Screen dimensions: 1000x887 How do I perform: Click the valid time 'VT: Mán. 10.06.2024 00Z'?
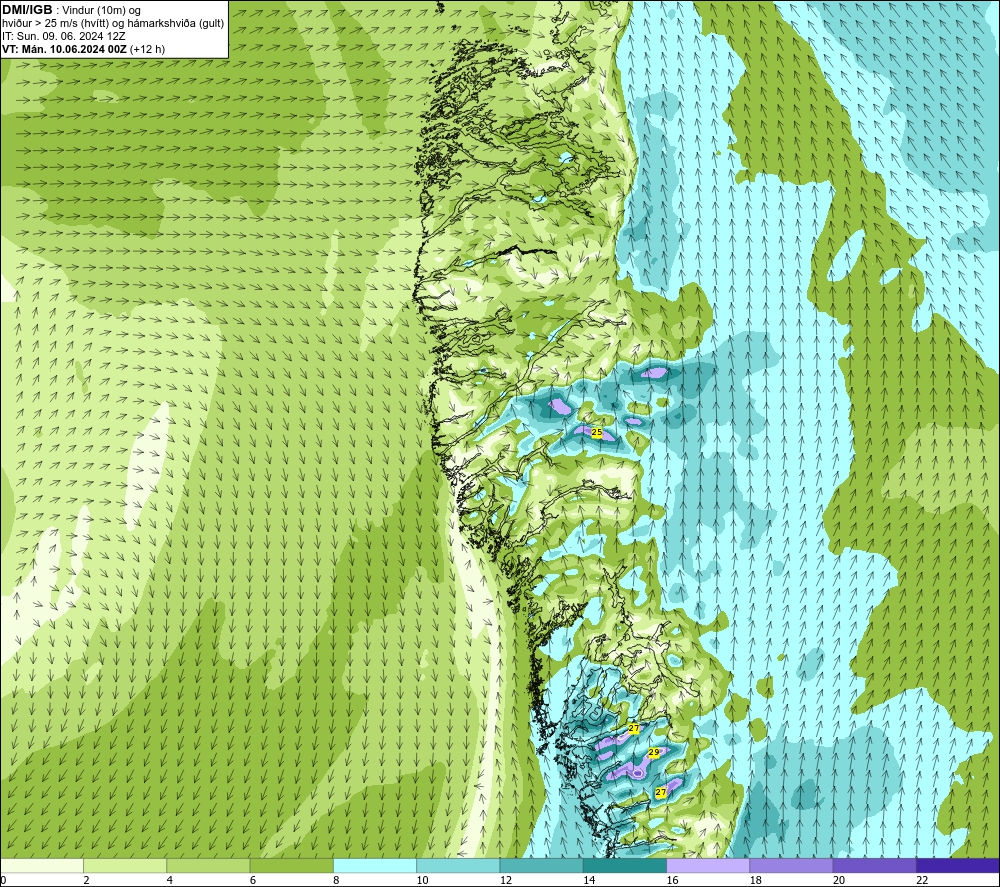(x=65, y=49)
